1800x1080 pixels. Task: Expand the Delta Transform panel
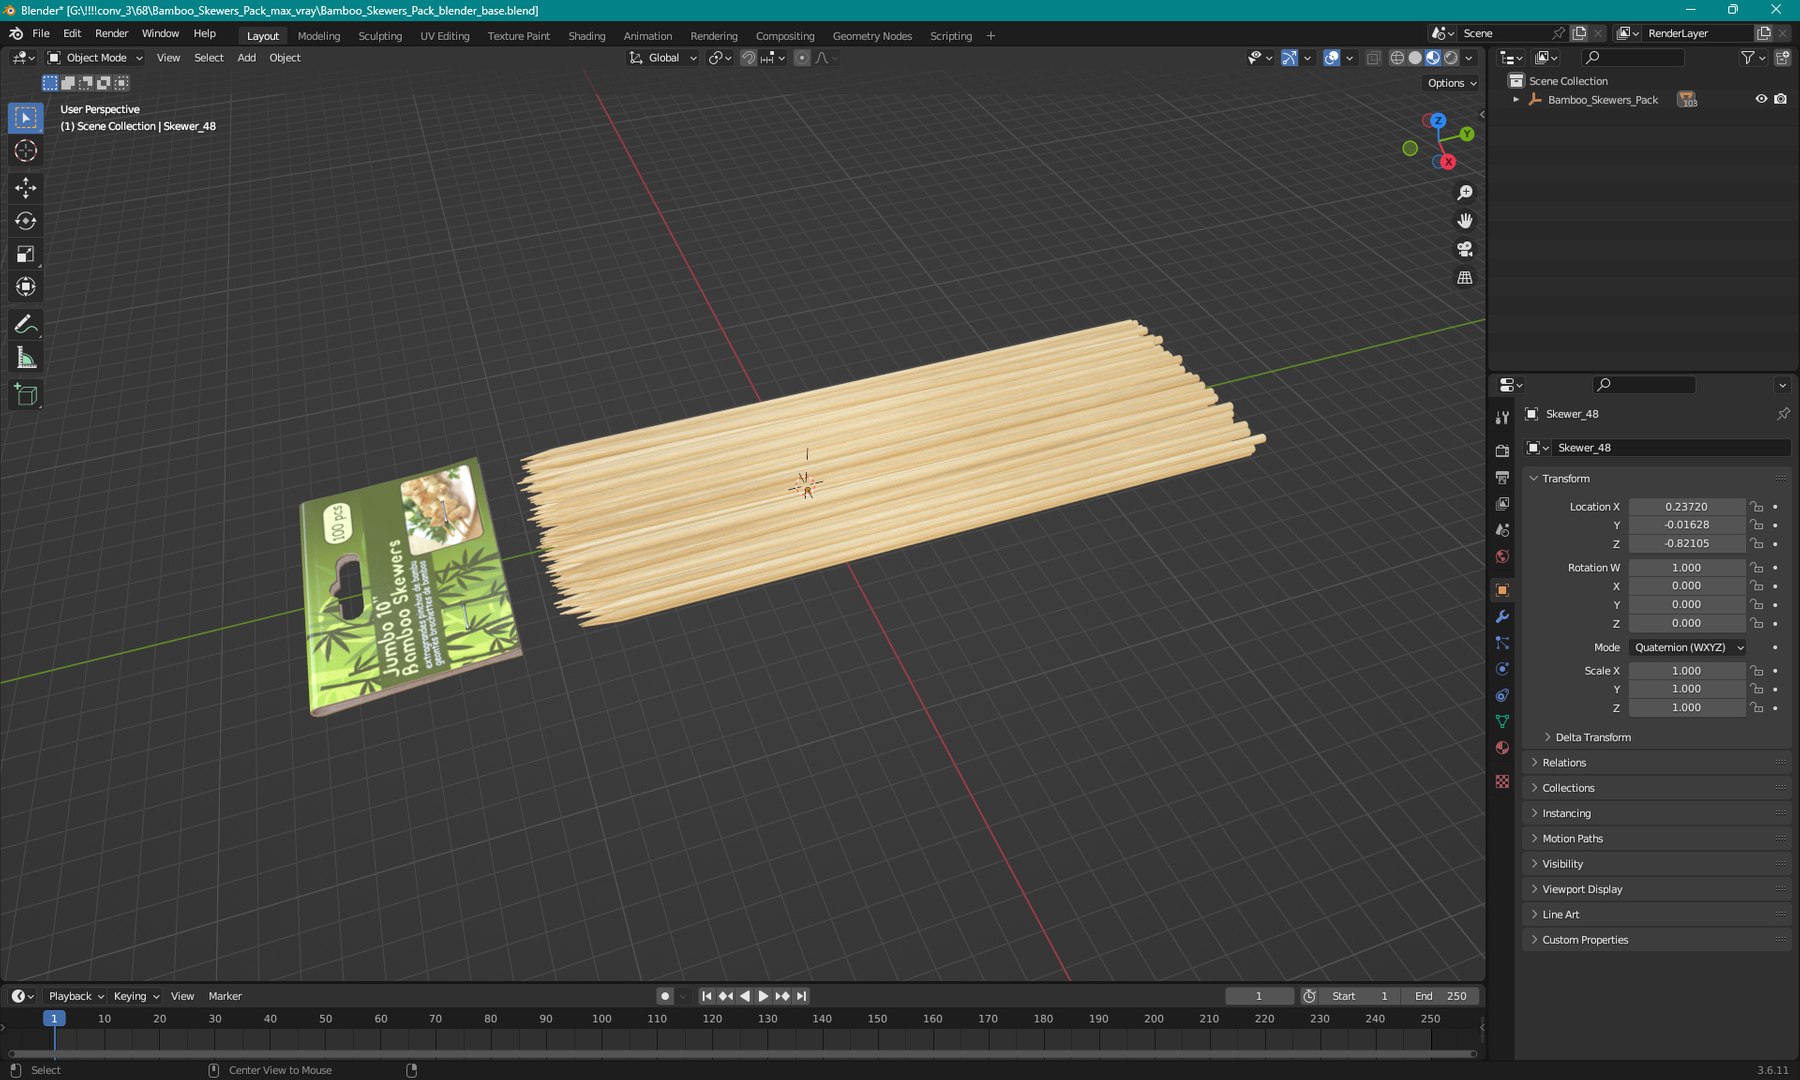[x=1592, y=737]
